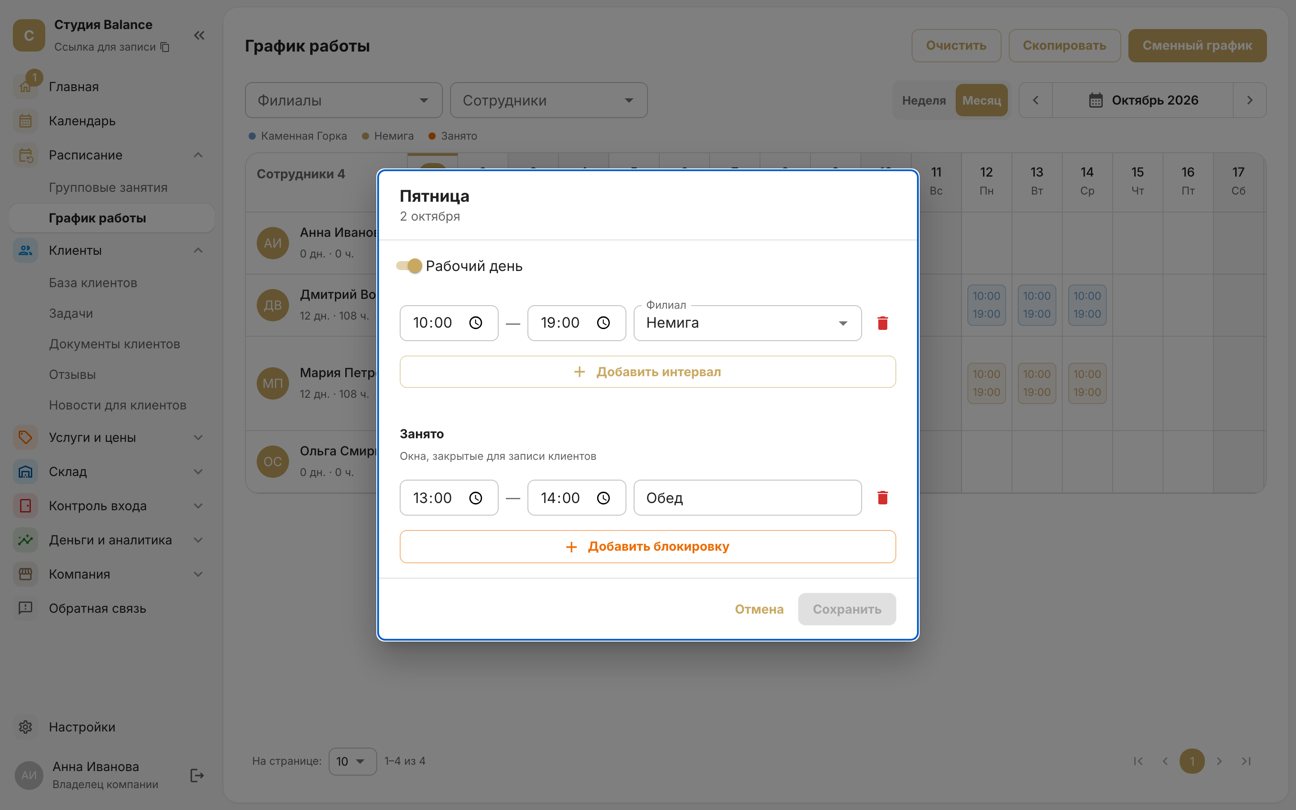Image resolution: width=1296 pixels, height=810 pixels.
Task: Open Настройки gear in sidebar
Action: 26,727
